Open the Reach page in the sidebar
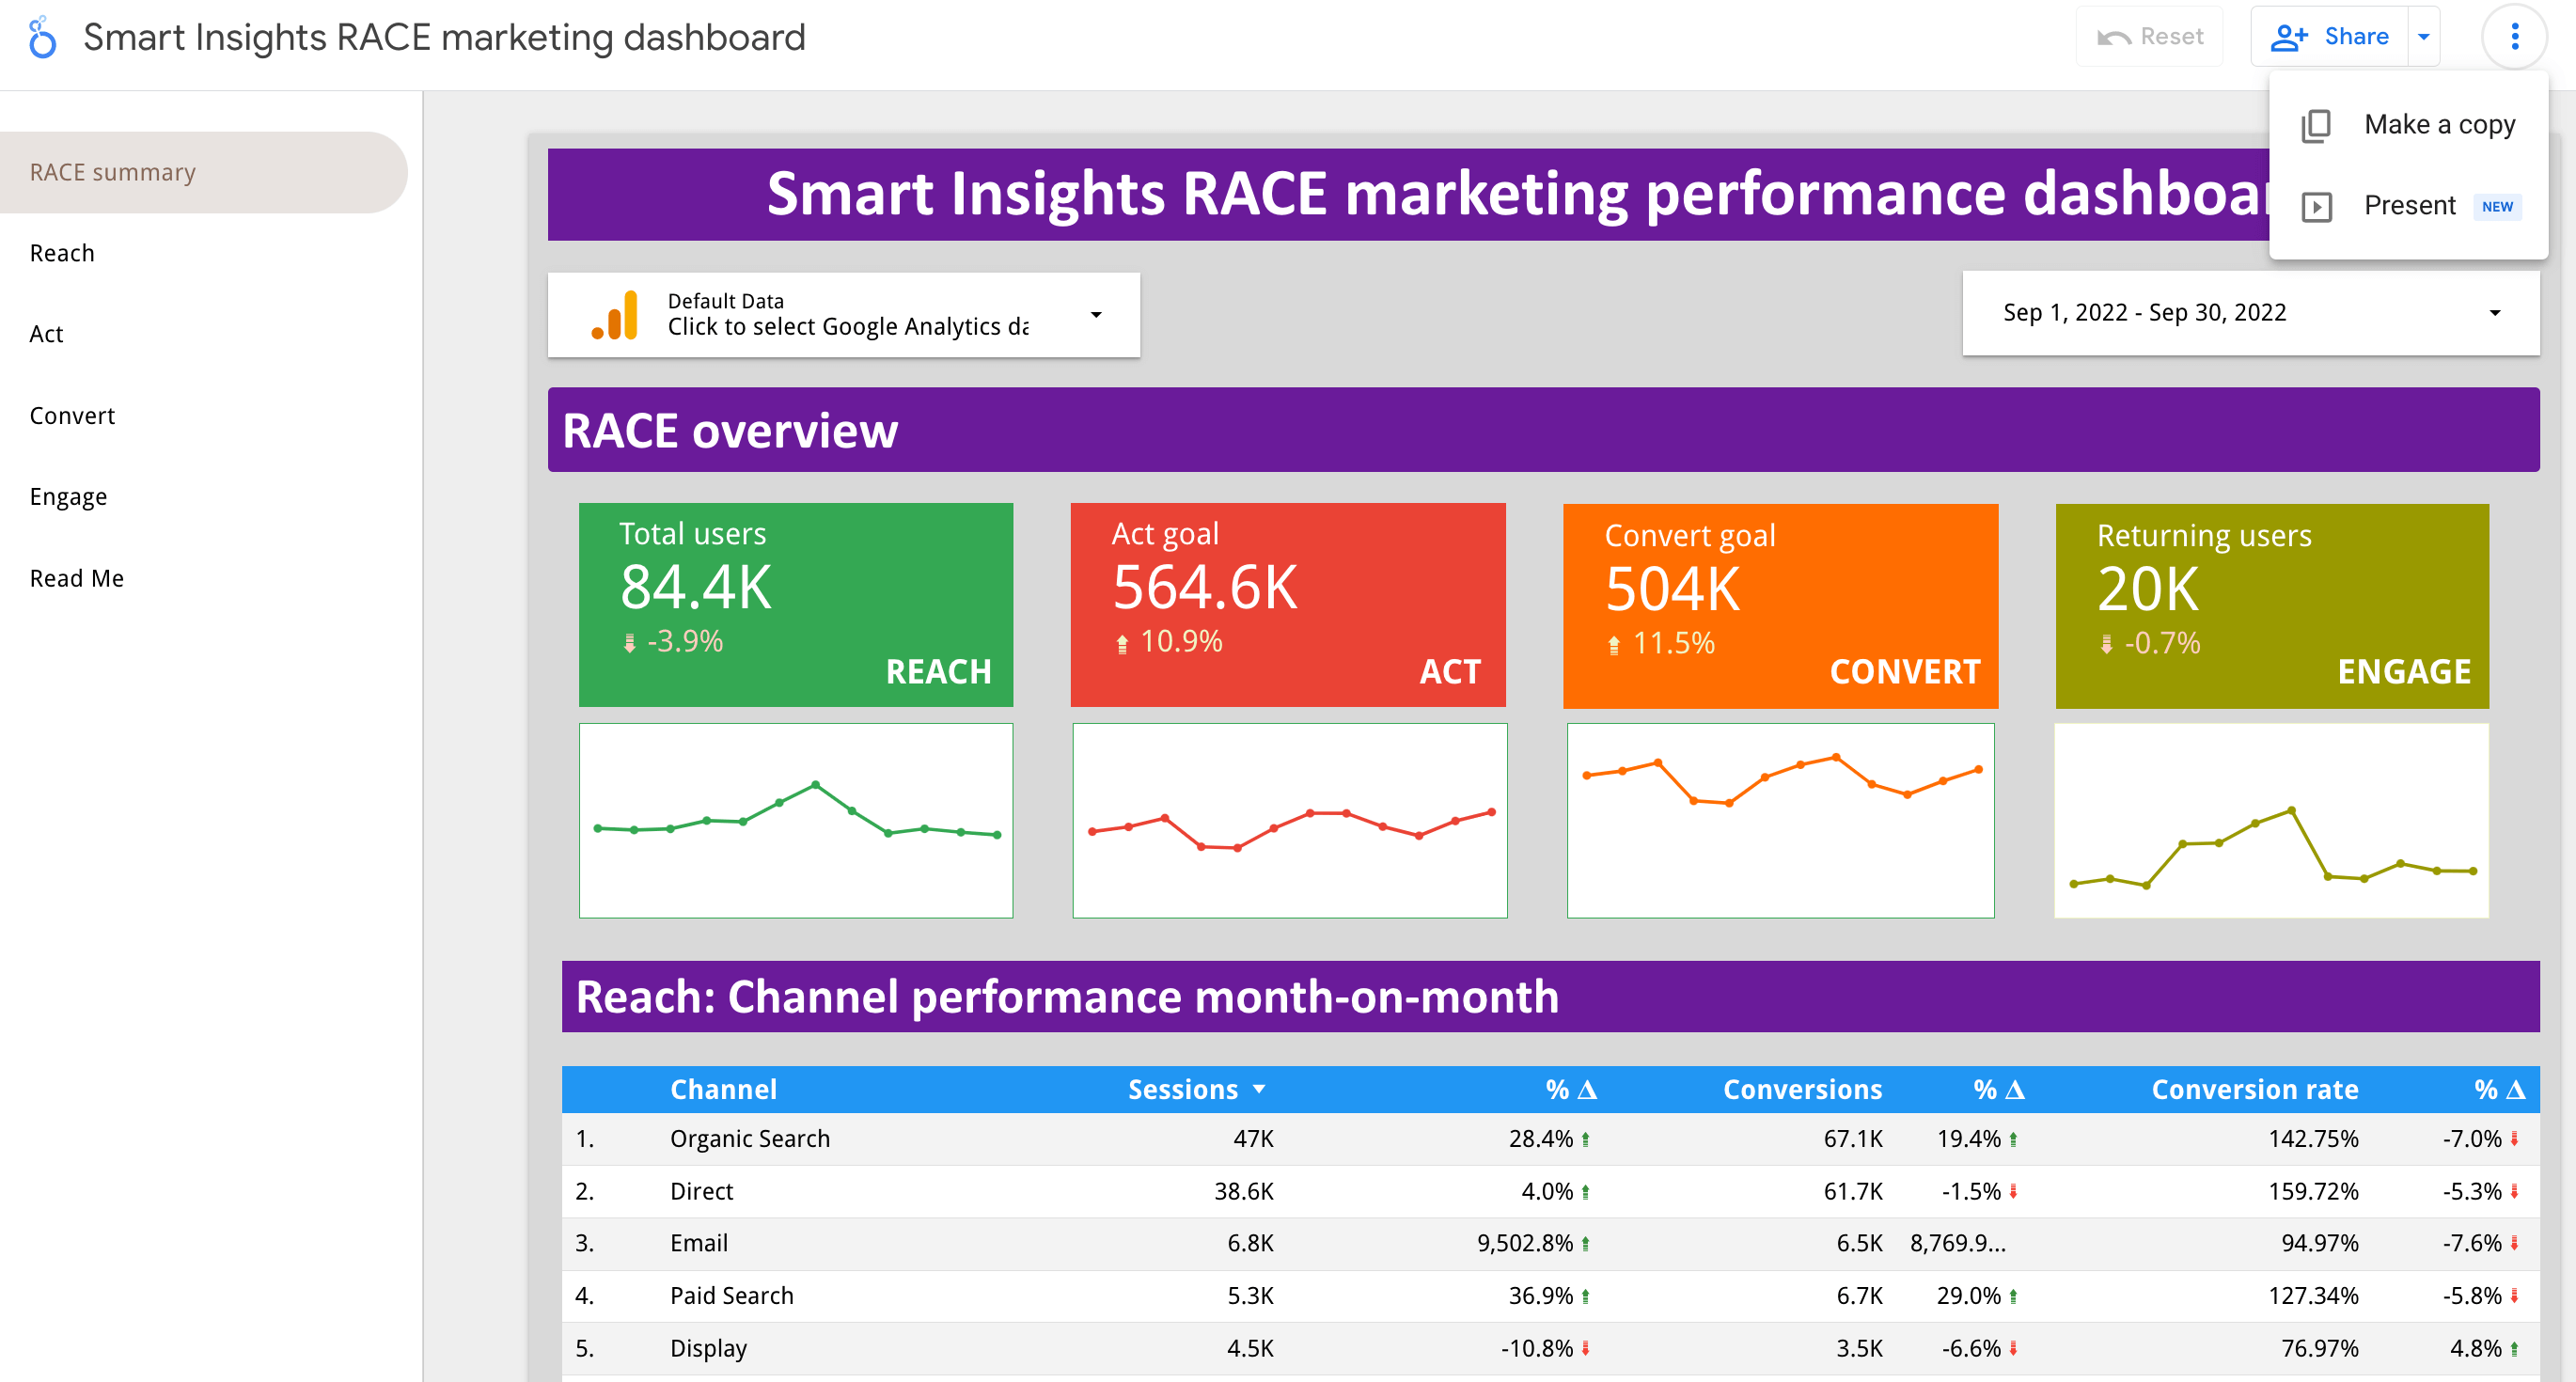Viewport: 2576px width, 1382px height. tap(61, 252)
